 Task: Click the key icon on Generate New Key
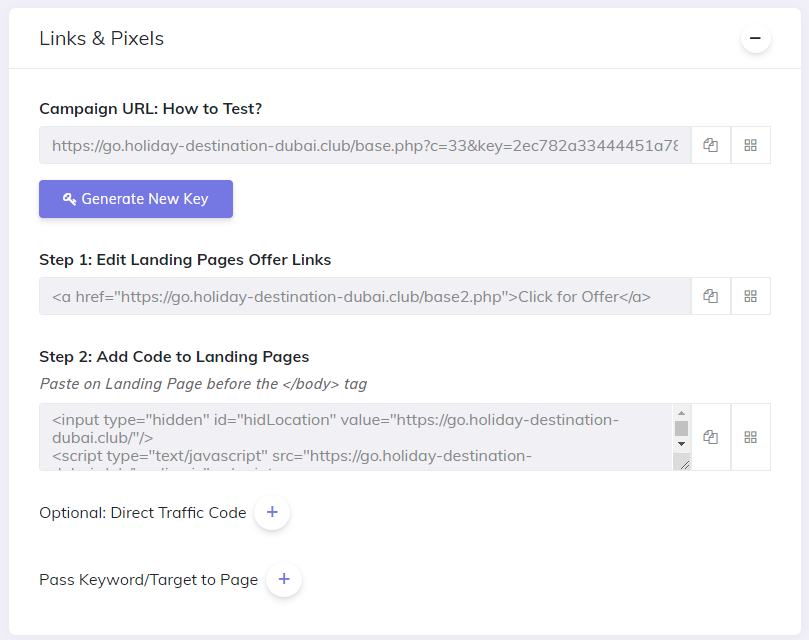[x=69, y=199]
